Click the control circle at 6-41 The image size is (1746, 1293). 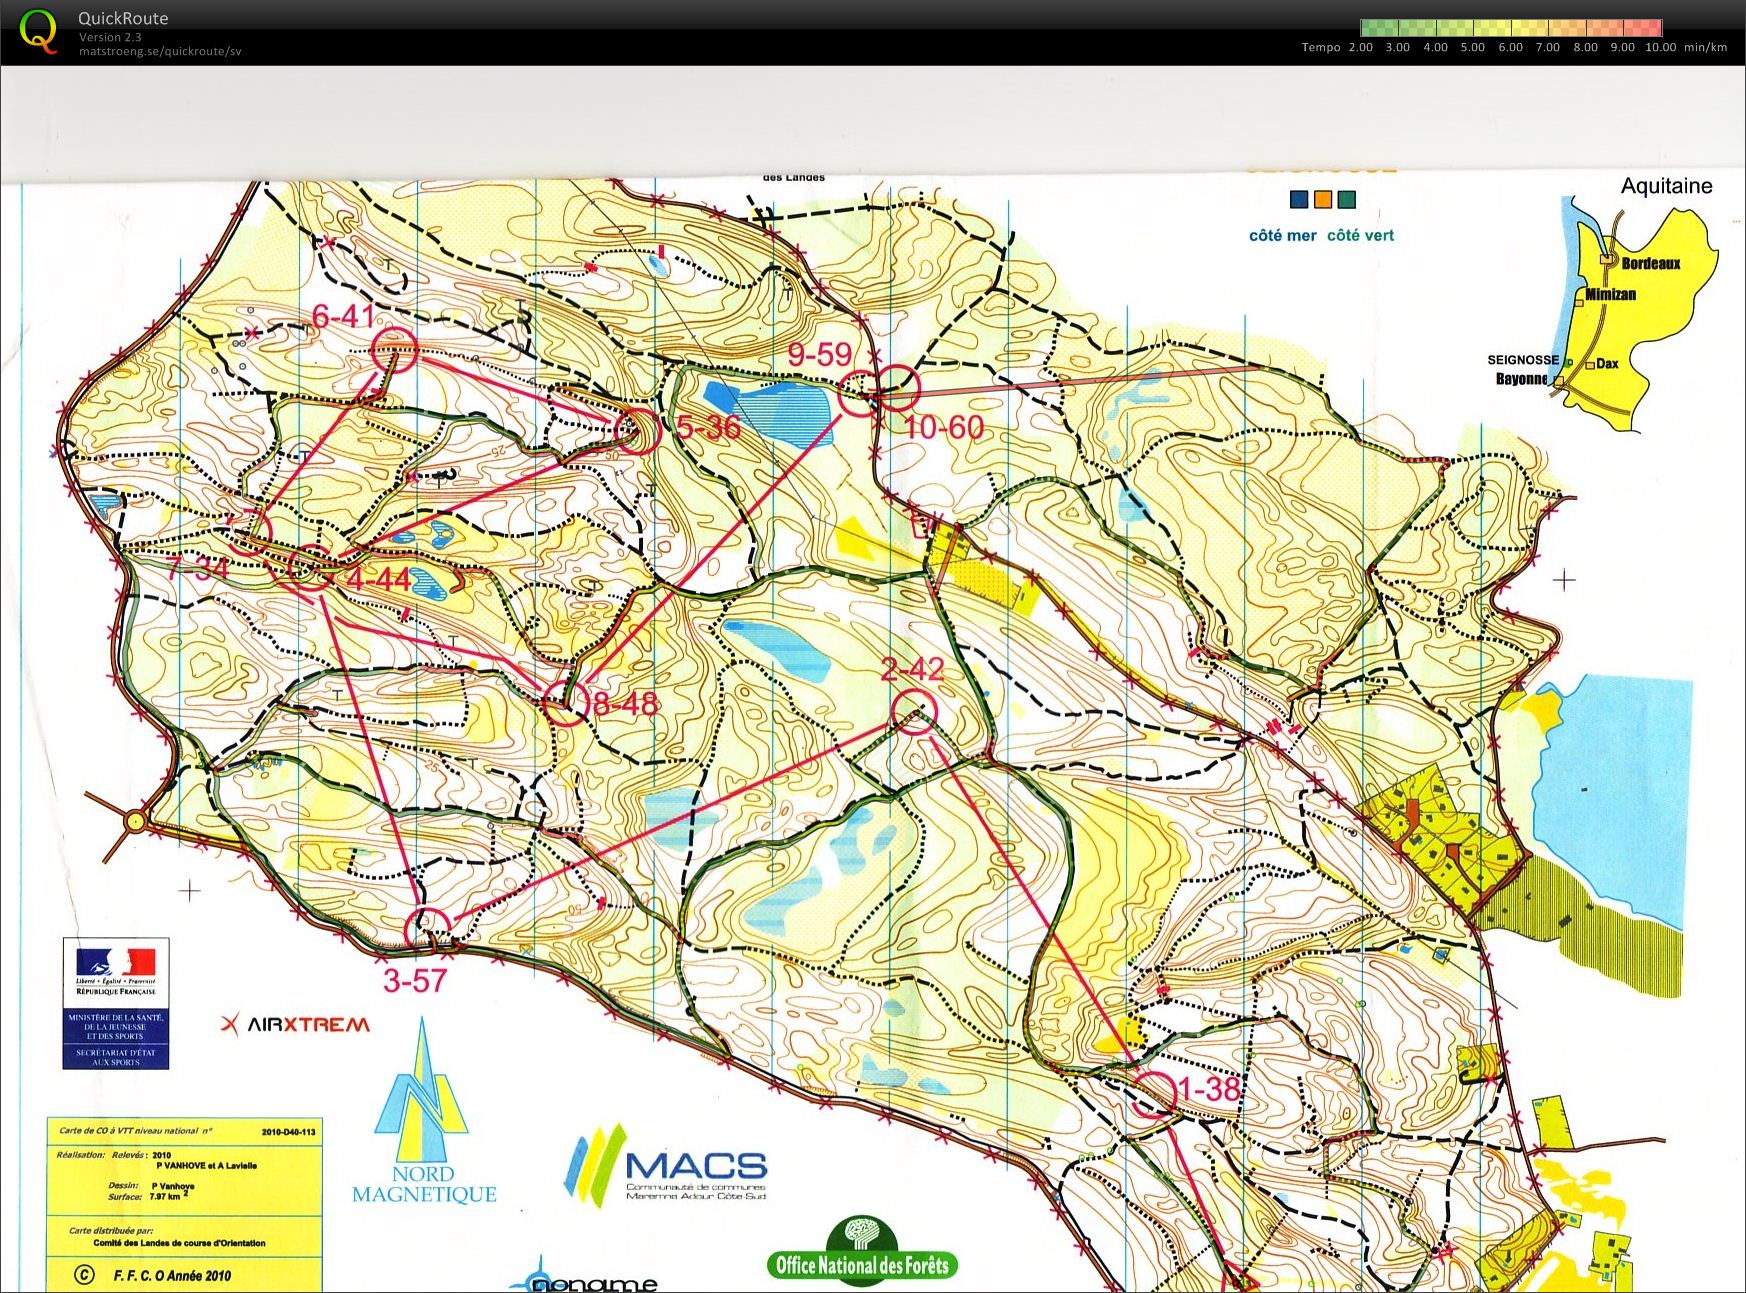point(394,349)
